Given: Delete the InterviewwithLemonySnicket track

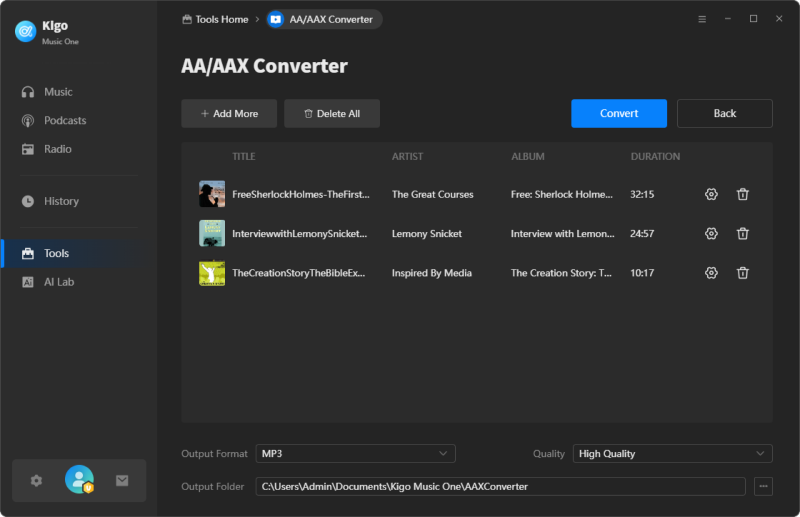Looking at the screenshot, I should [x=742, y=233].
